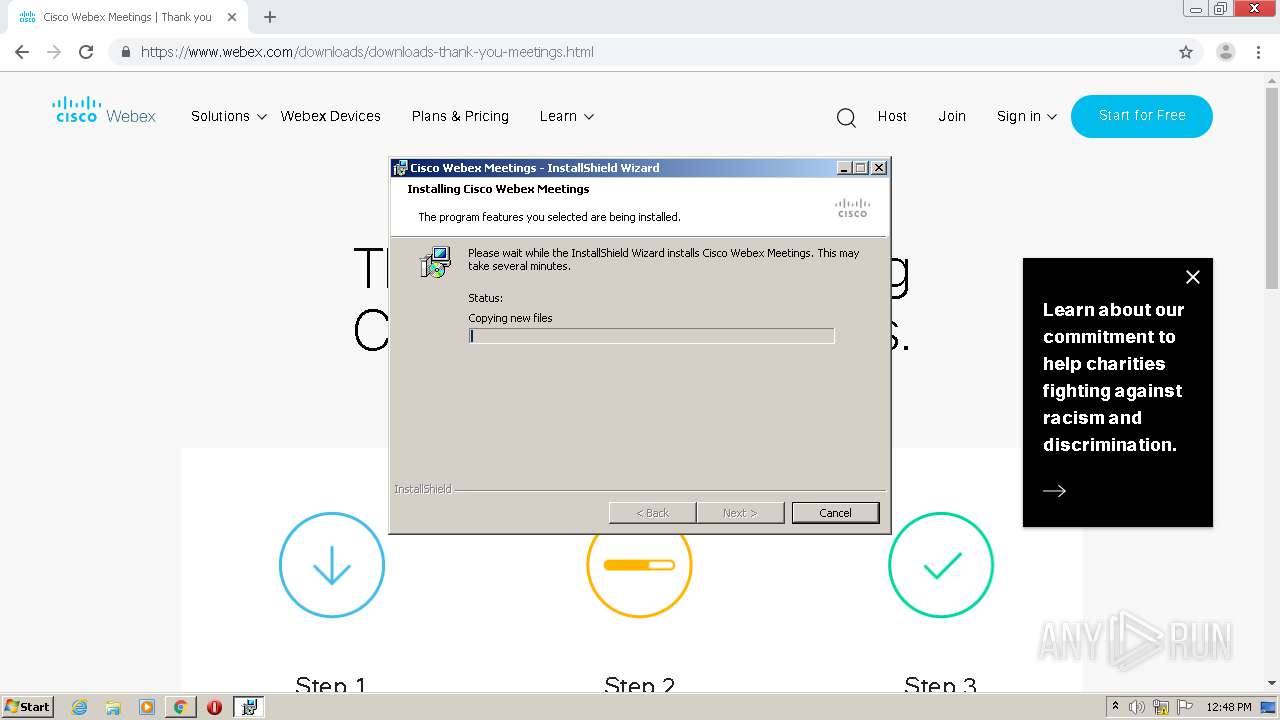
Task: Bookmark this page with the star icon
Action: 1186,52
